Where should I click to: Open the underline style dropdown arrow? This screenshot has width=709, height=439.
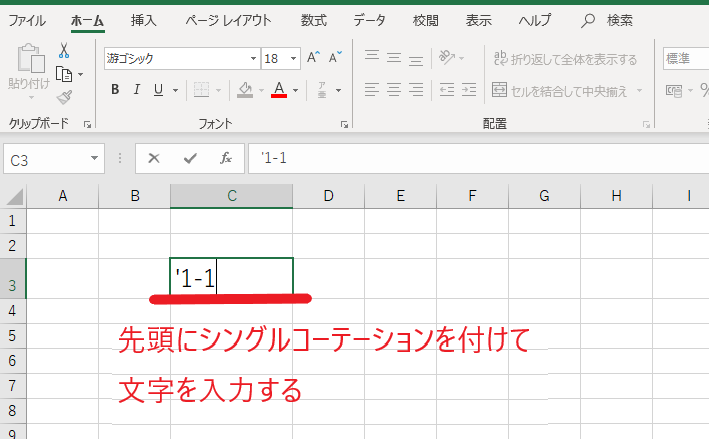point(175,90)
